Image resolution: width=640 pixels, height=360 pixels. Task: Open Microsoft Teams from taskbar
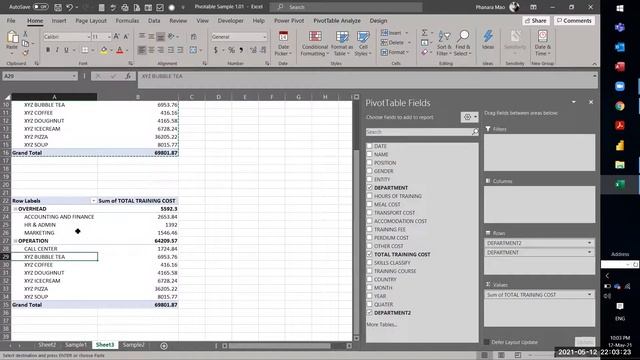tap(620, 27)
